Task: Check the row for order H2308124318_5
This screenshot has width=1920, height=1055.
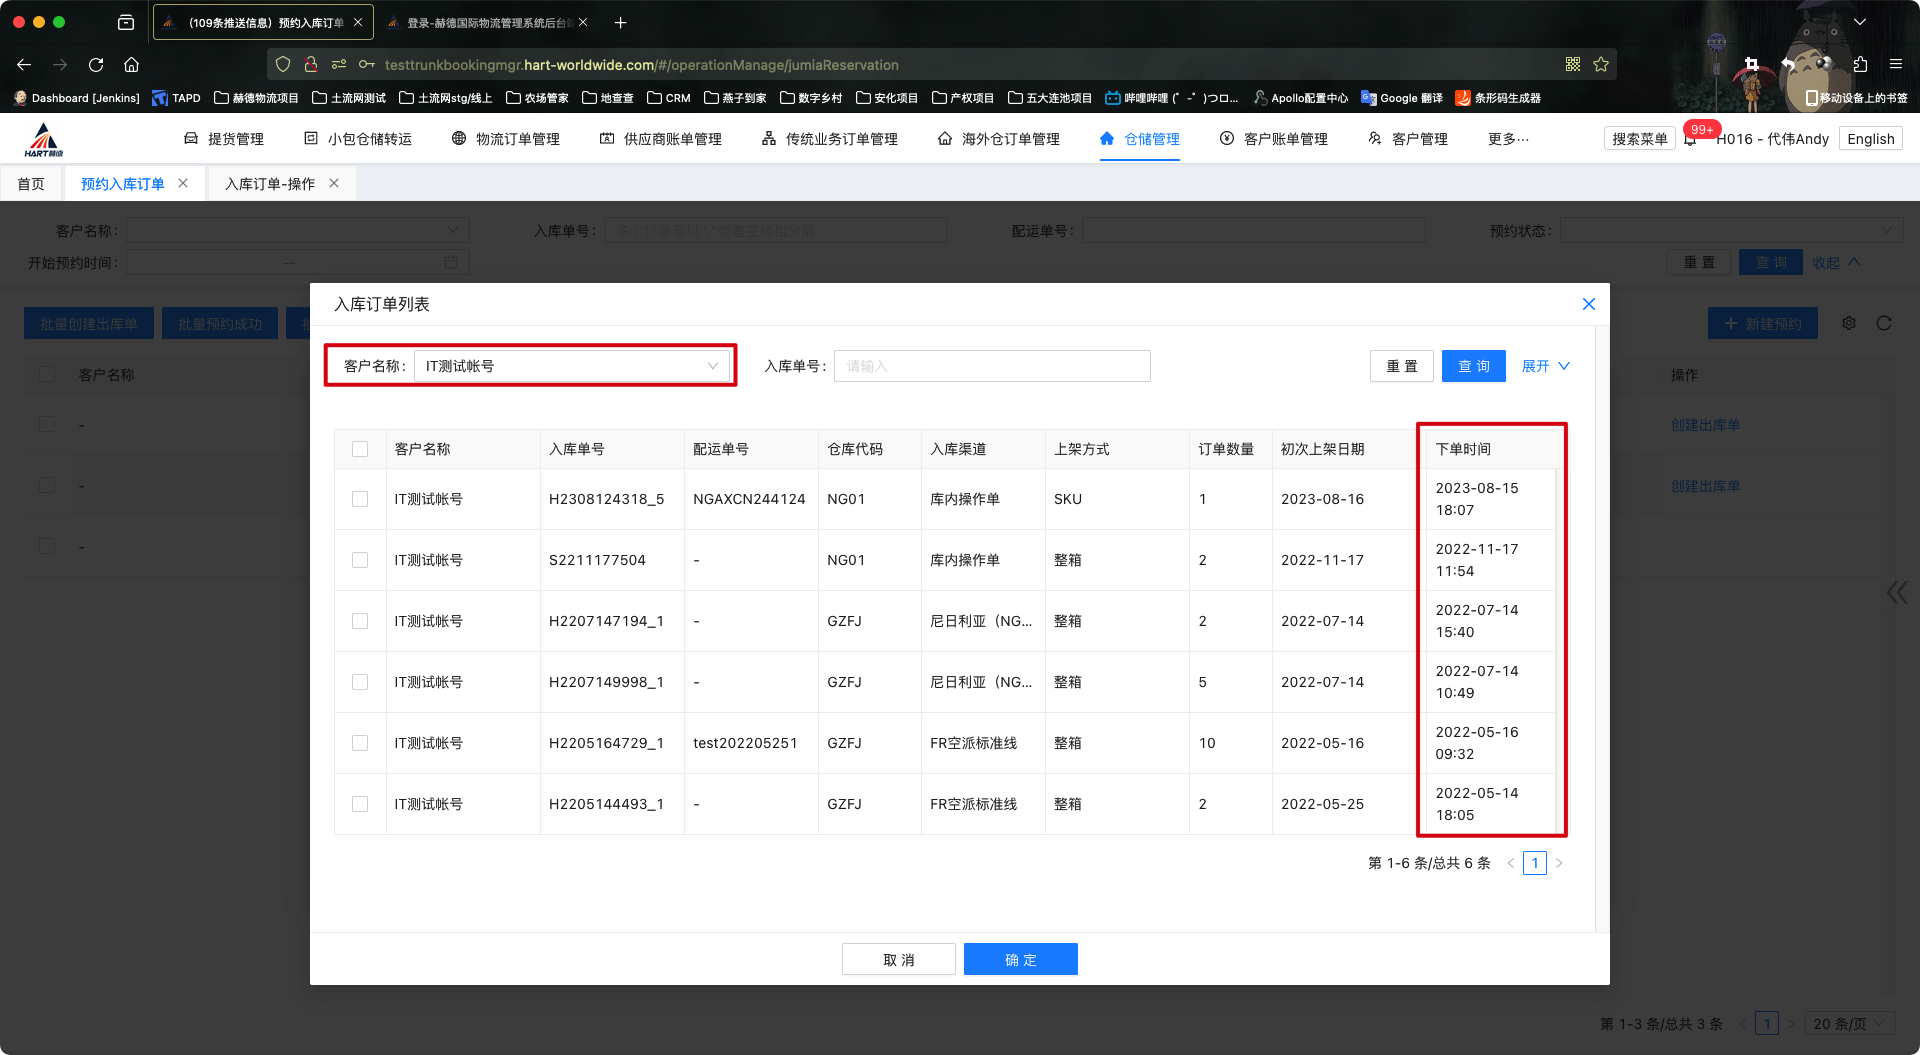Action: point(360,499)
